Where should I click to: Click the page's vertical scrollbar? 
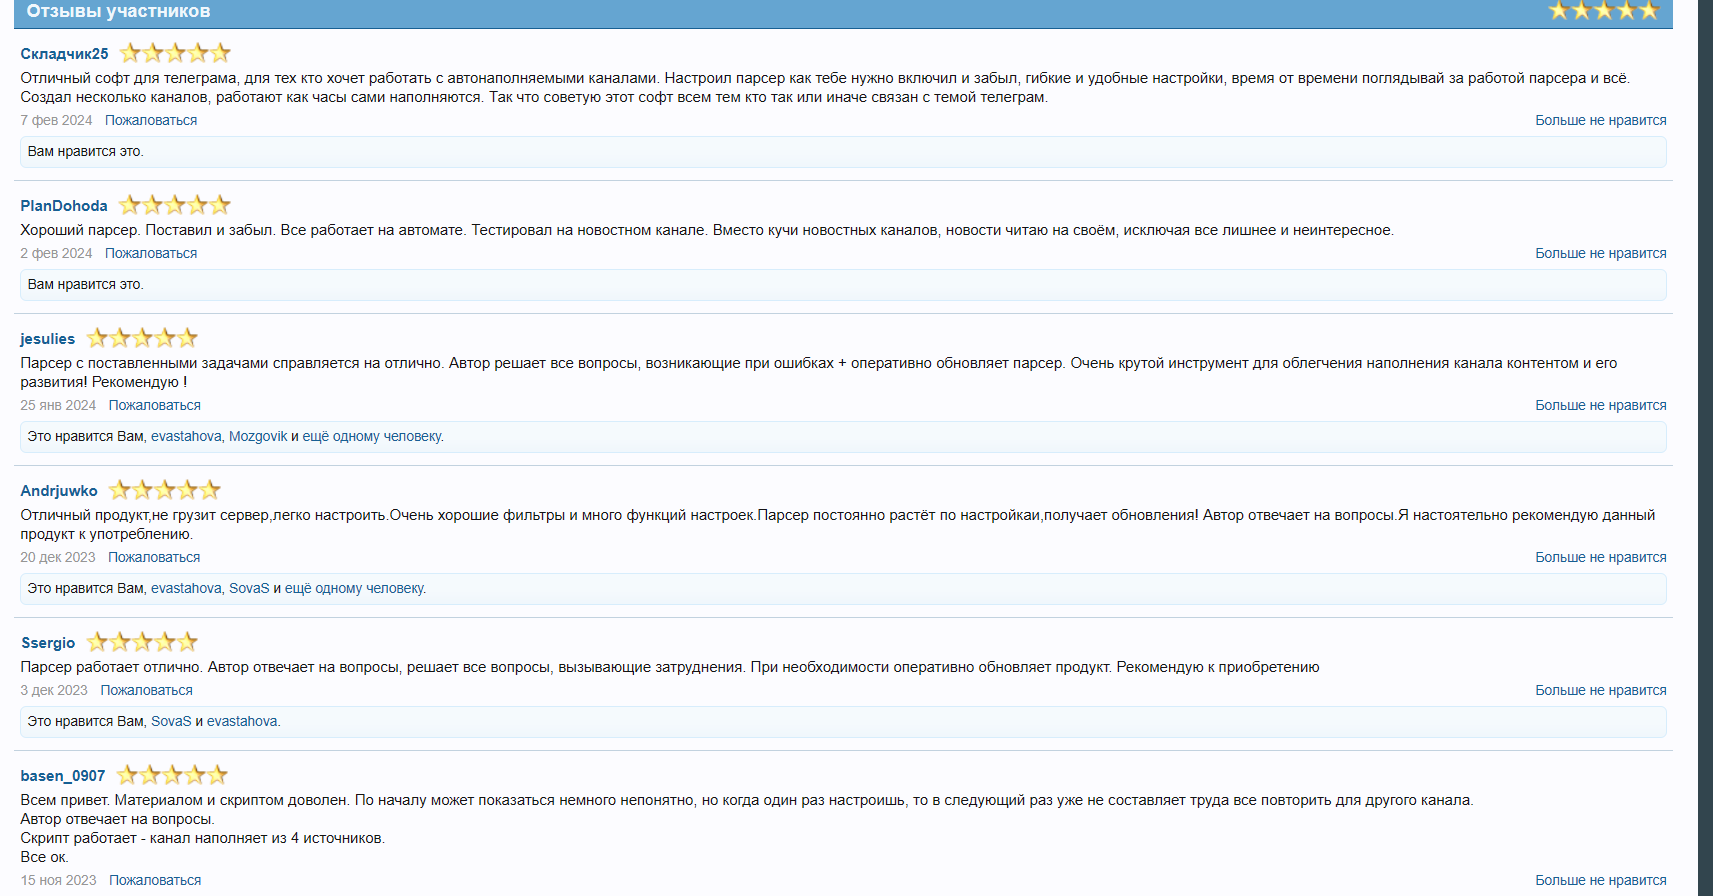[1705, 448]
